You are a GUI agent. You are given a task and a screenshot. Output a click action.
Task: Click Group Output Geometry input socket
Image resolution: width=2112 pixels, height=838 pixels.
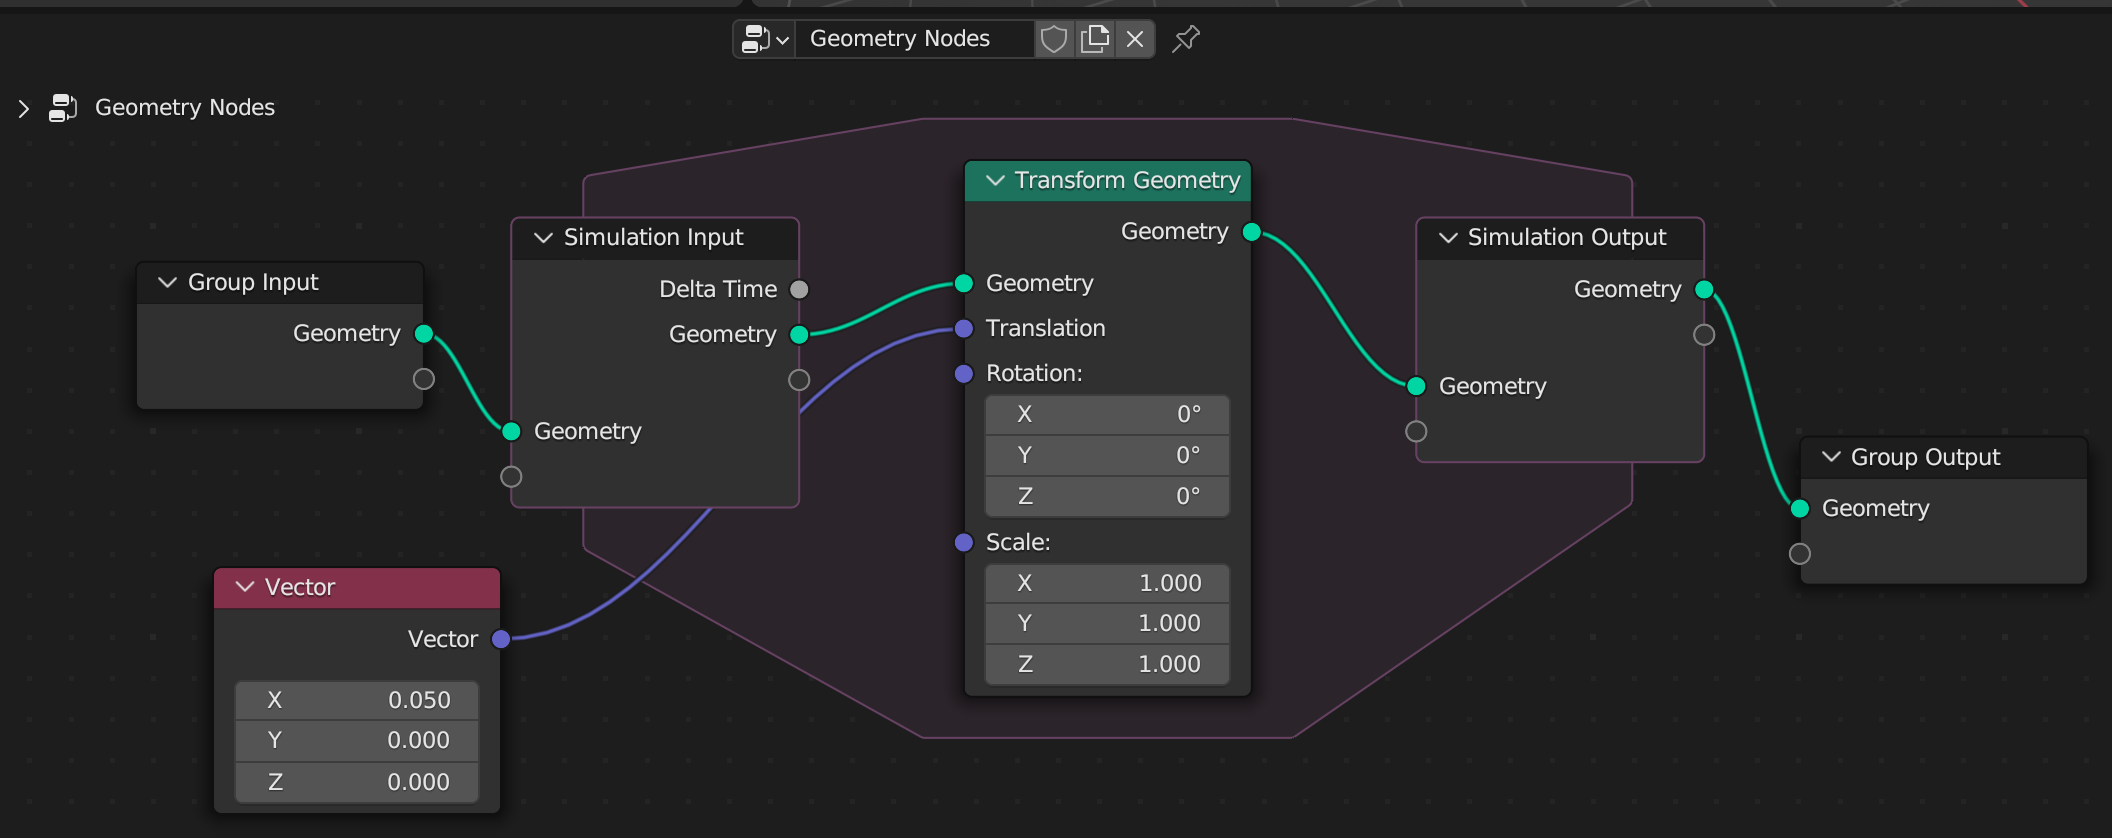click(x=1800, y=509)
